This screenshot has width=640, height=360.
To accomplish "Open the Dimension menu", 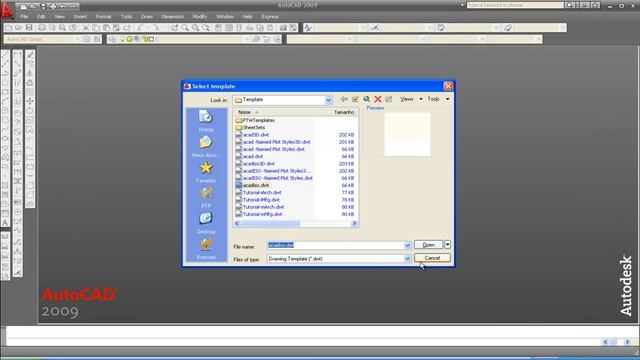I will click(173, 17).
